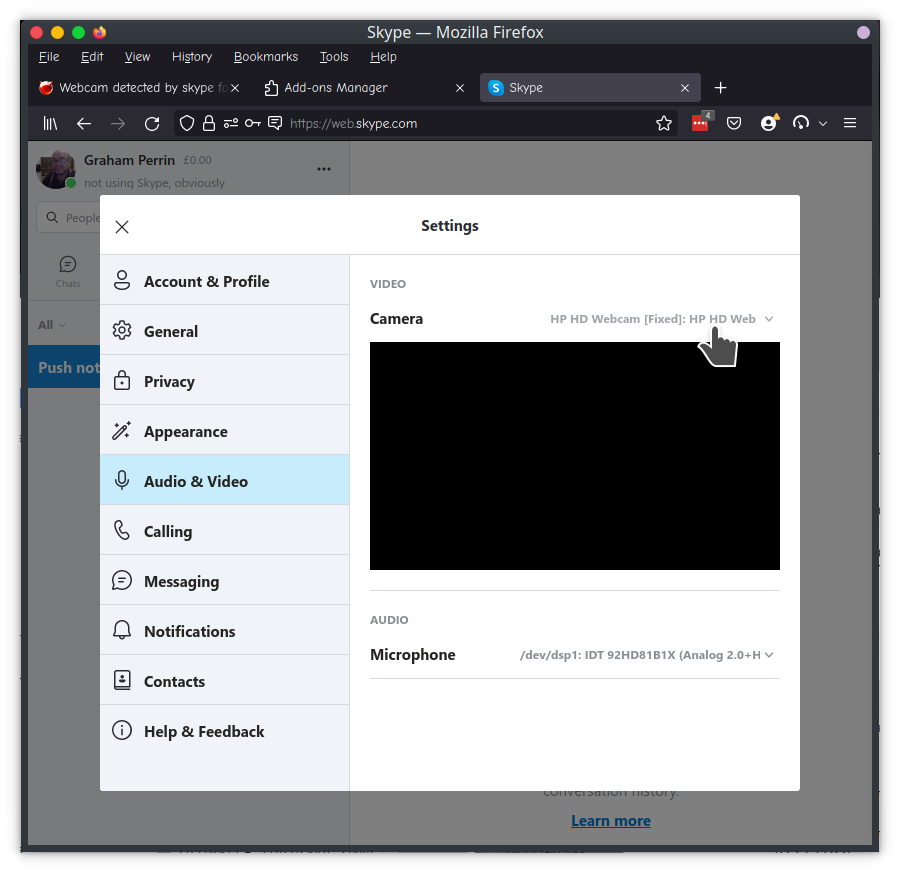Click the Learn more link
Screen dimensions: 900x873
pos(610,821)
